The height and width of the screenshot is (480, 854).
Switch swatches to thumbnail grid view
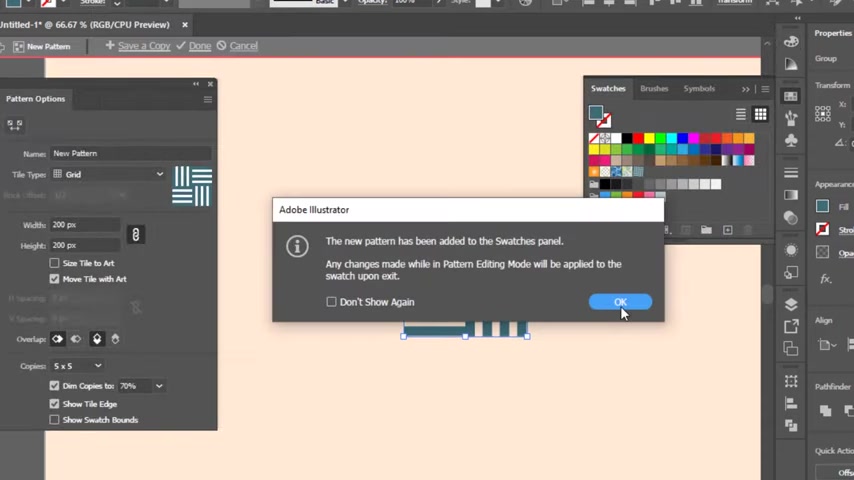[760, 114]
